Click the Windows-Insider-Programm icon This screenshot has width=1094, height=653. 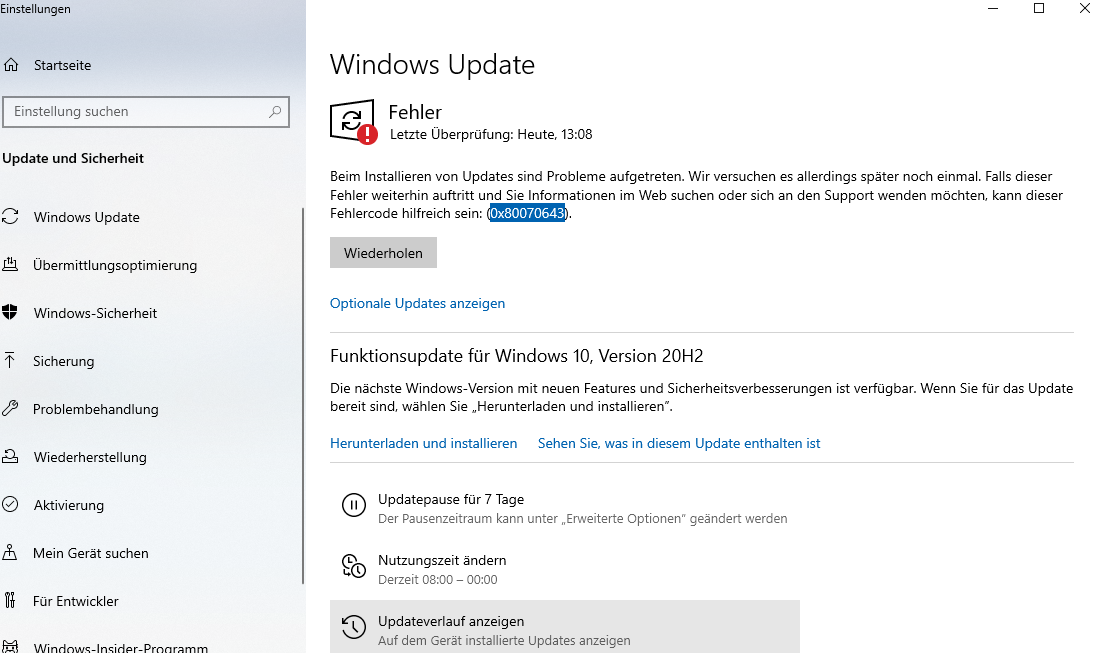10,647
